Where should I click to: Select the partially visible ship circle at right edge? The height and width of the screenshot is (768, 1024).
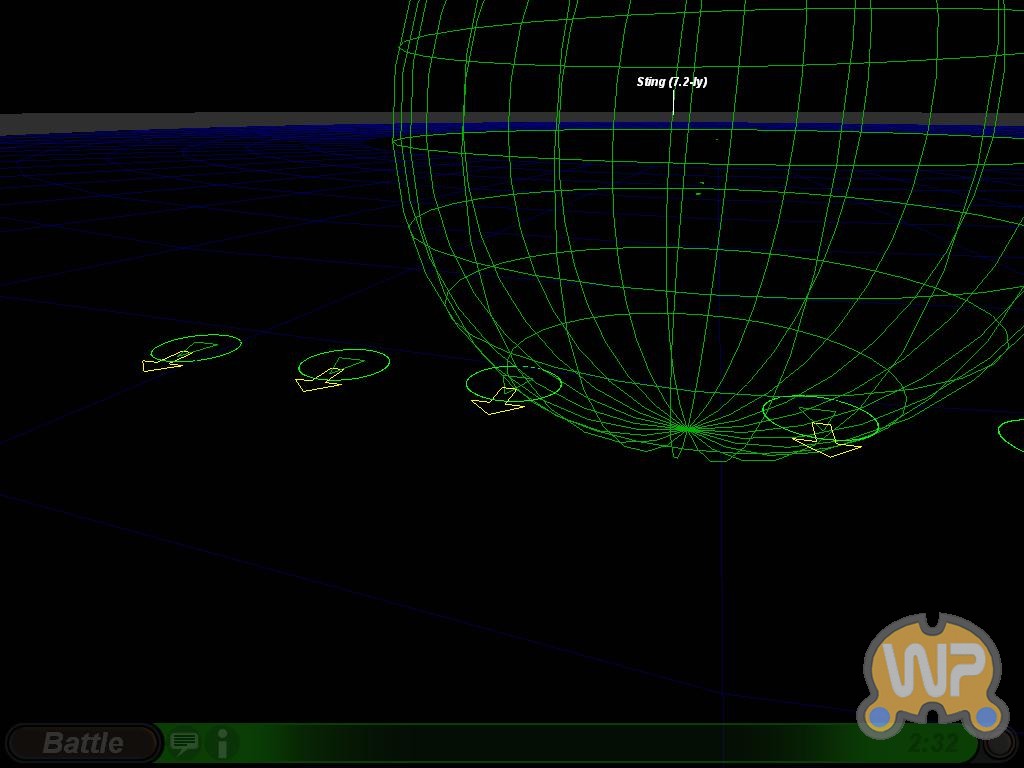tap(1012, 434)
